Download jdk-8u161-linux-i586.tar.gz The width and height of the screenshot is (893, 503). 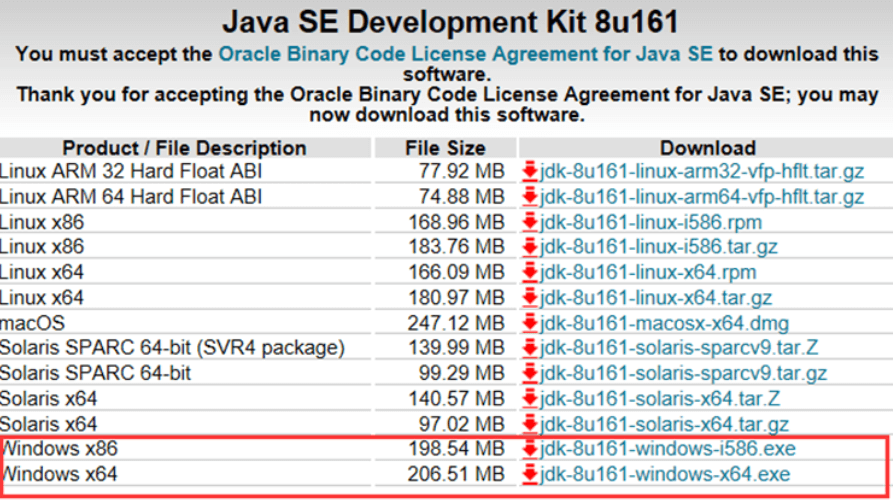pyautogui.click(x=658, y=247)
